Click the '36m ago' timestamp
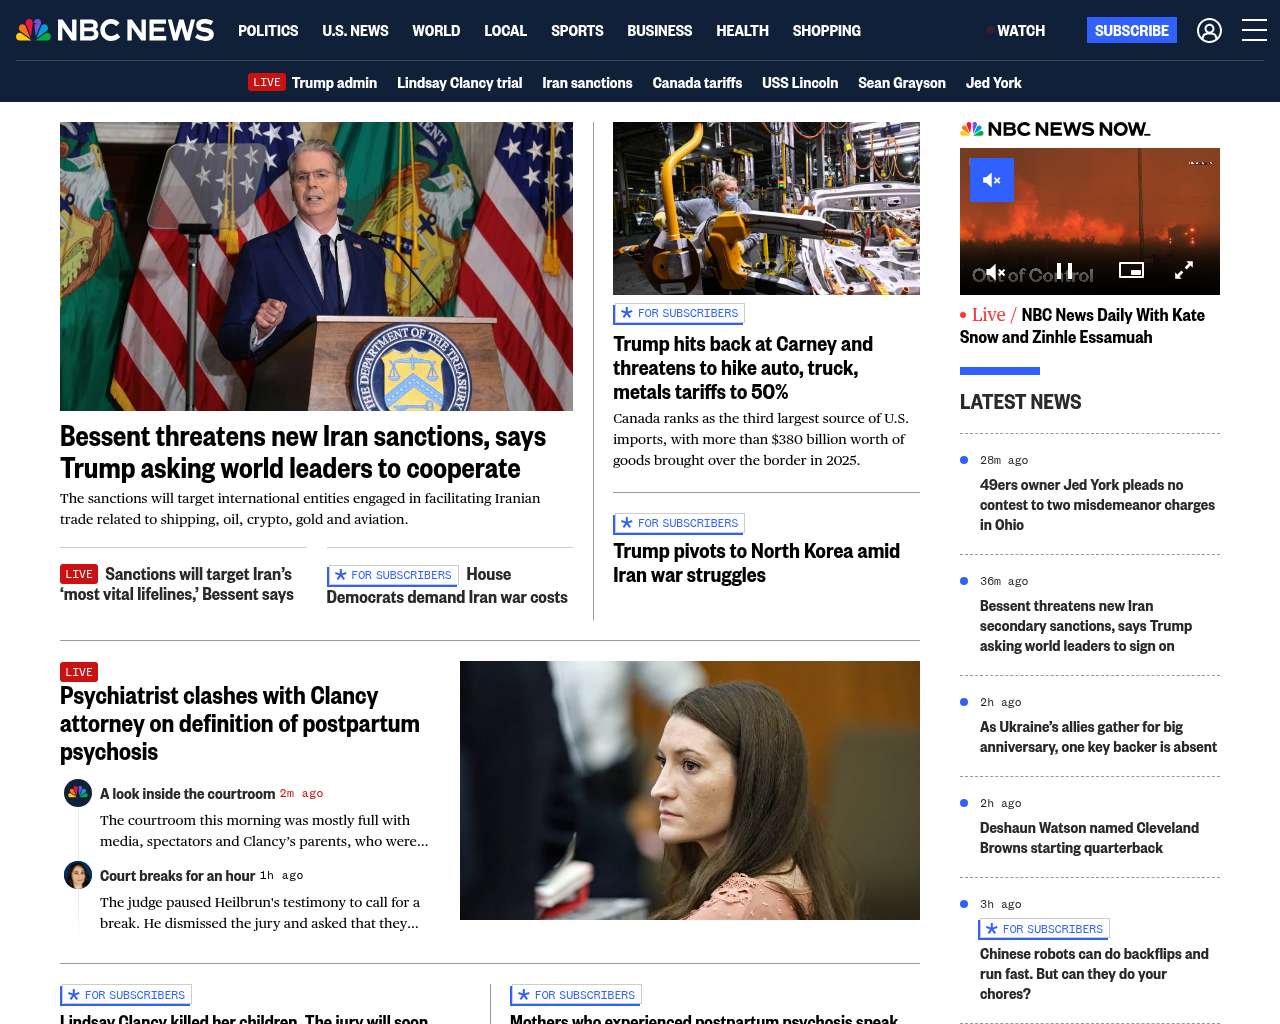Image resolution: width=1280 pixels, height=1024 pixels. coord(1004,582)
